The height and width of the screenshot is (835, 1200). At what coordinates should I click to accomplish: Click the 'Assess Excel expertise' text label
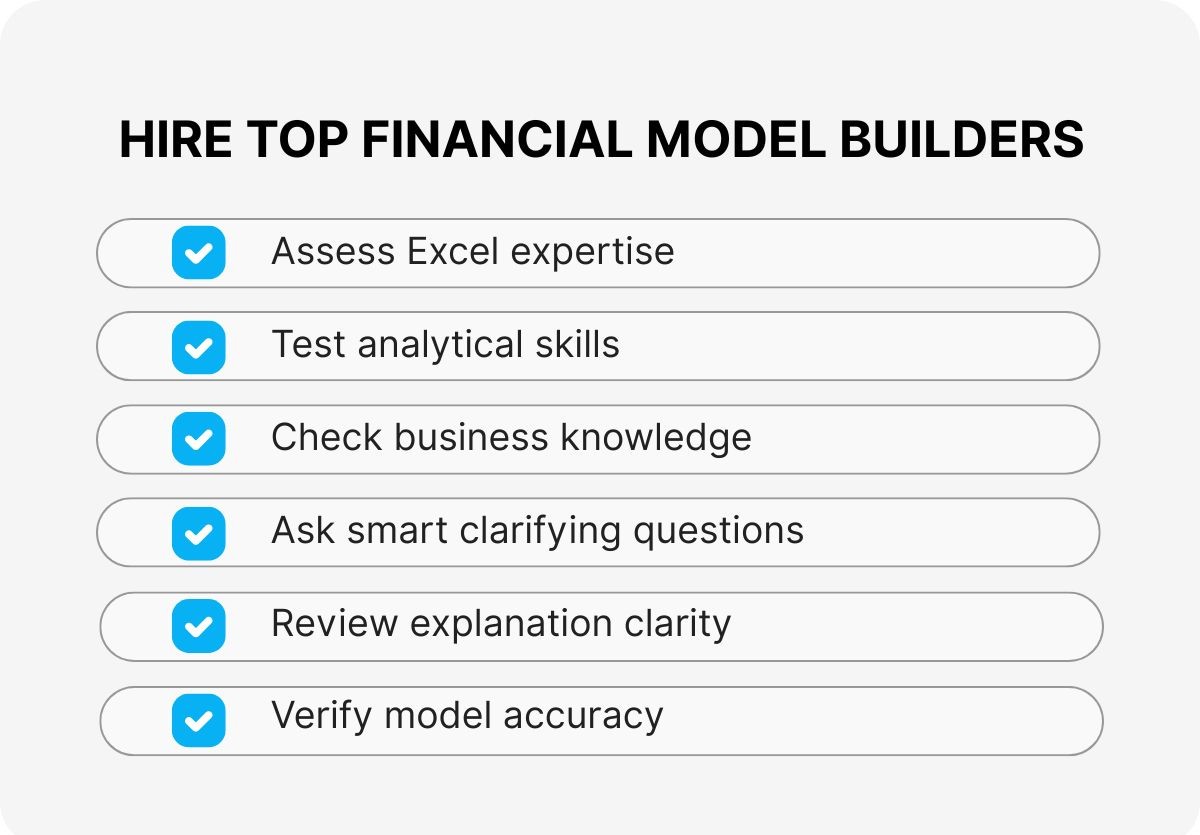tap(472, 251)
